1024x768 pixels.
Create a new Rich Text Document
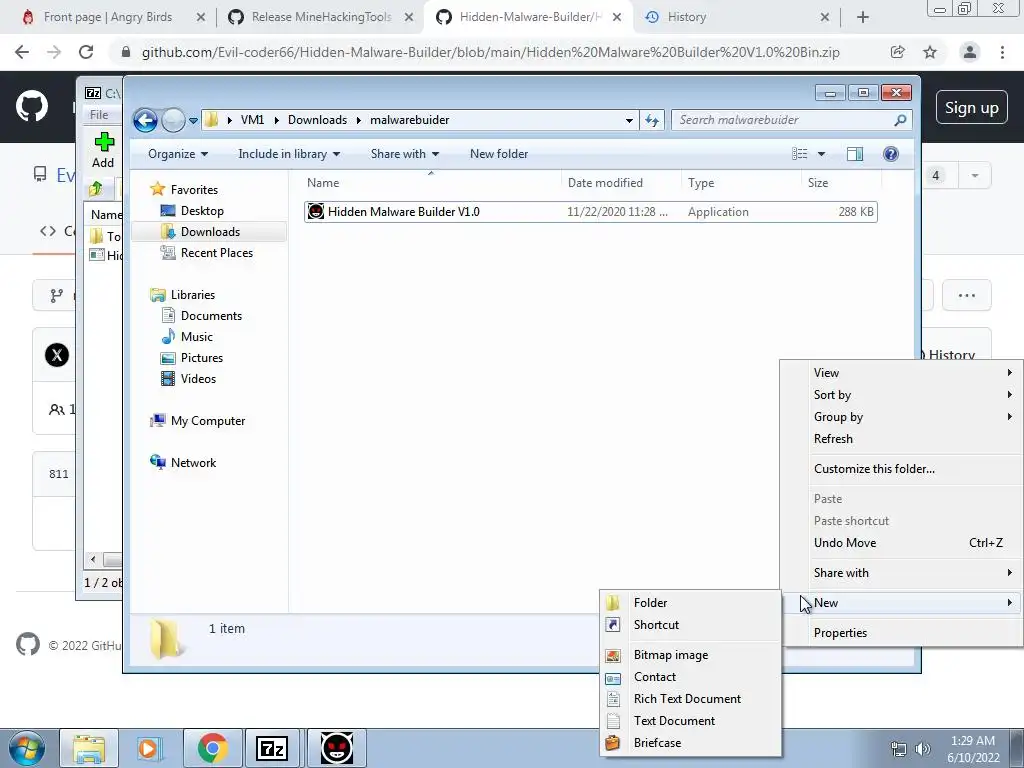690,699
